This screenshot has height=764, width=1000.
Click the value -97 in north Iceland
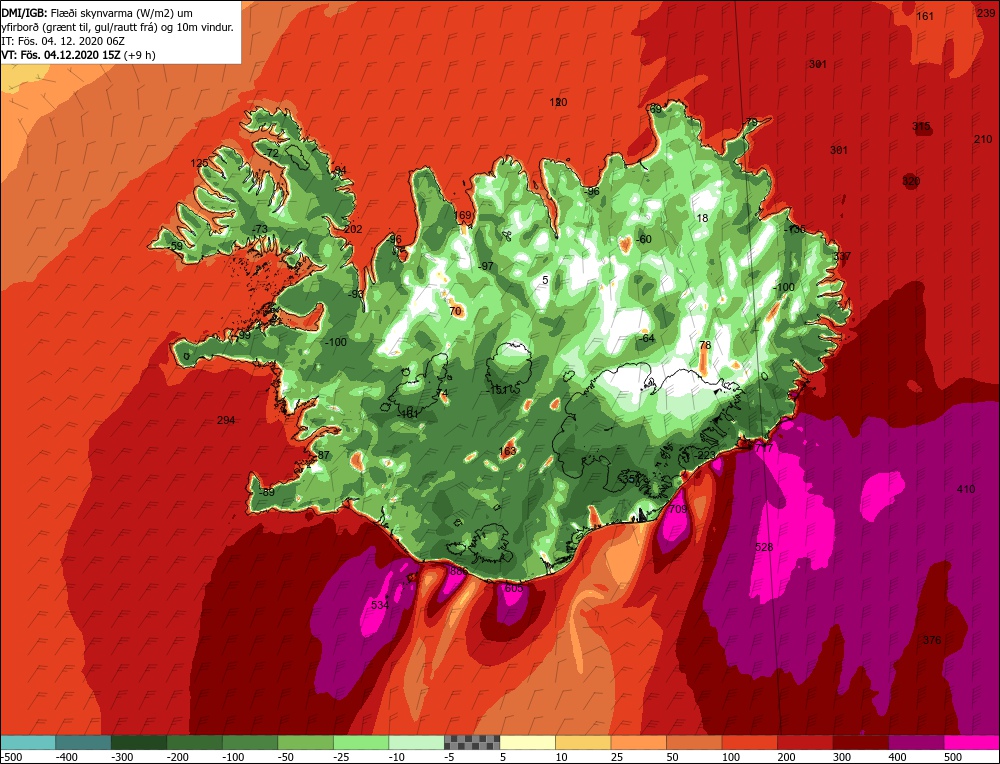(x=486, y=266)
